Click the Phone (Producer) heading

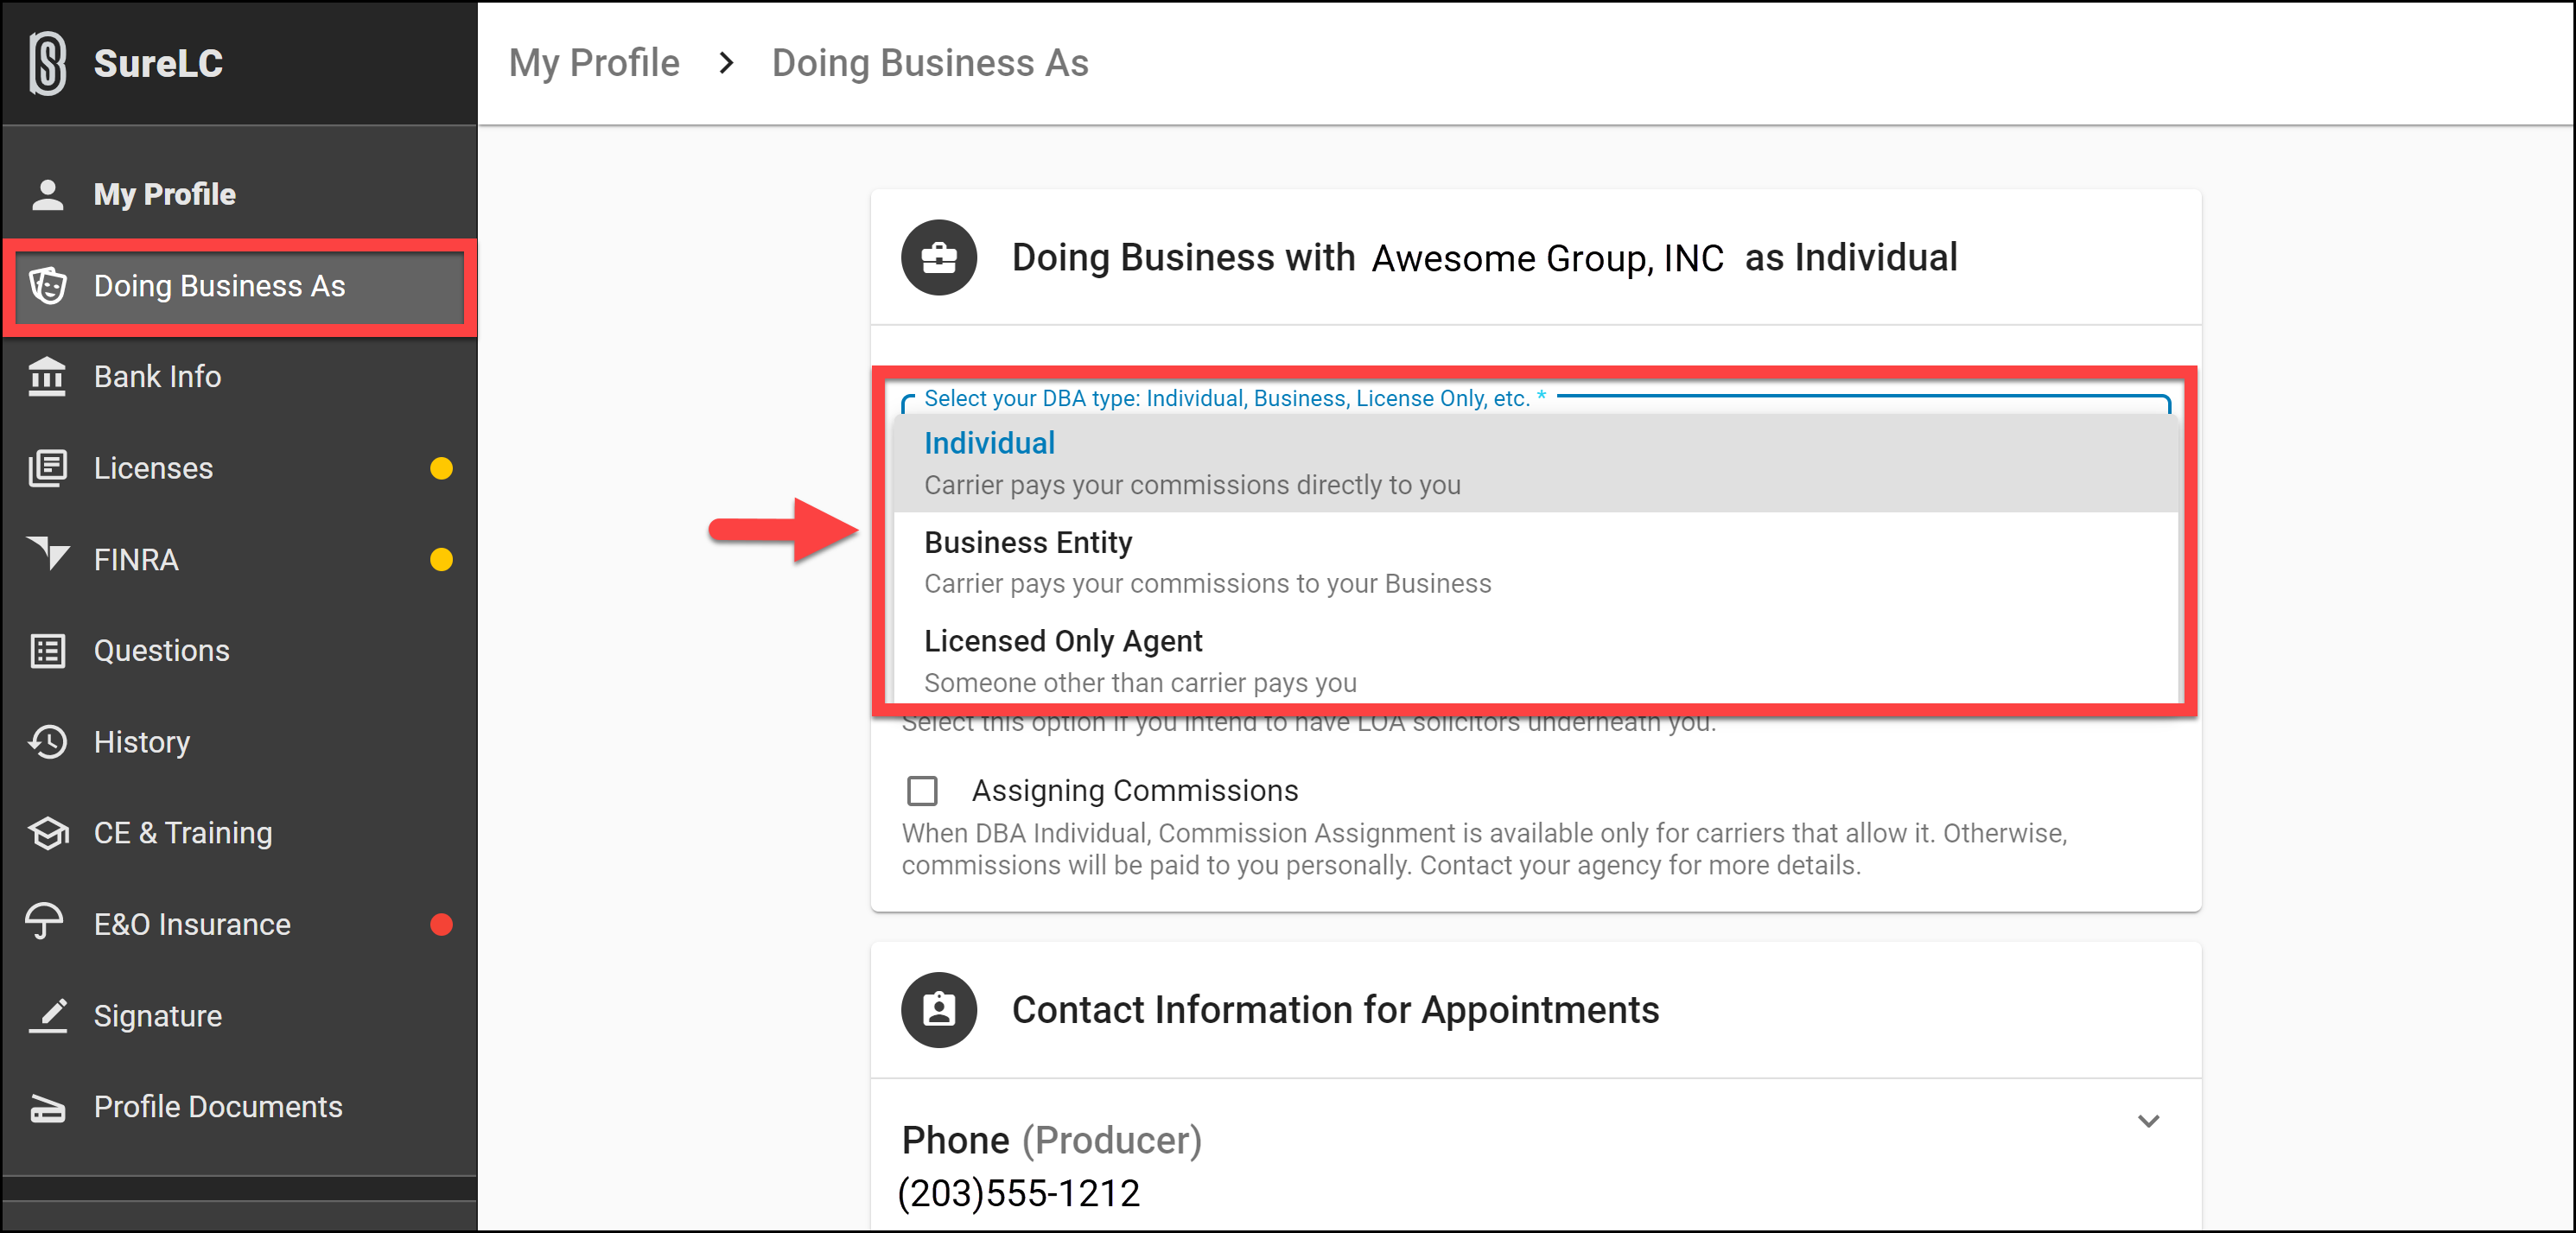[x=1052, y=1140]
